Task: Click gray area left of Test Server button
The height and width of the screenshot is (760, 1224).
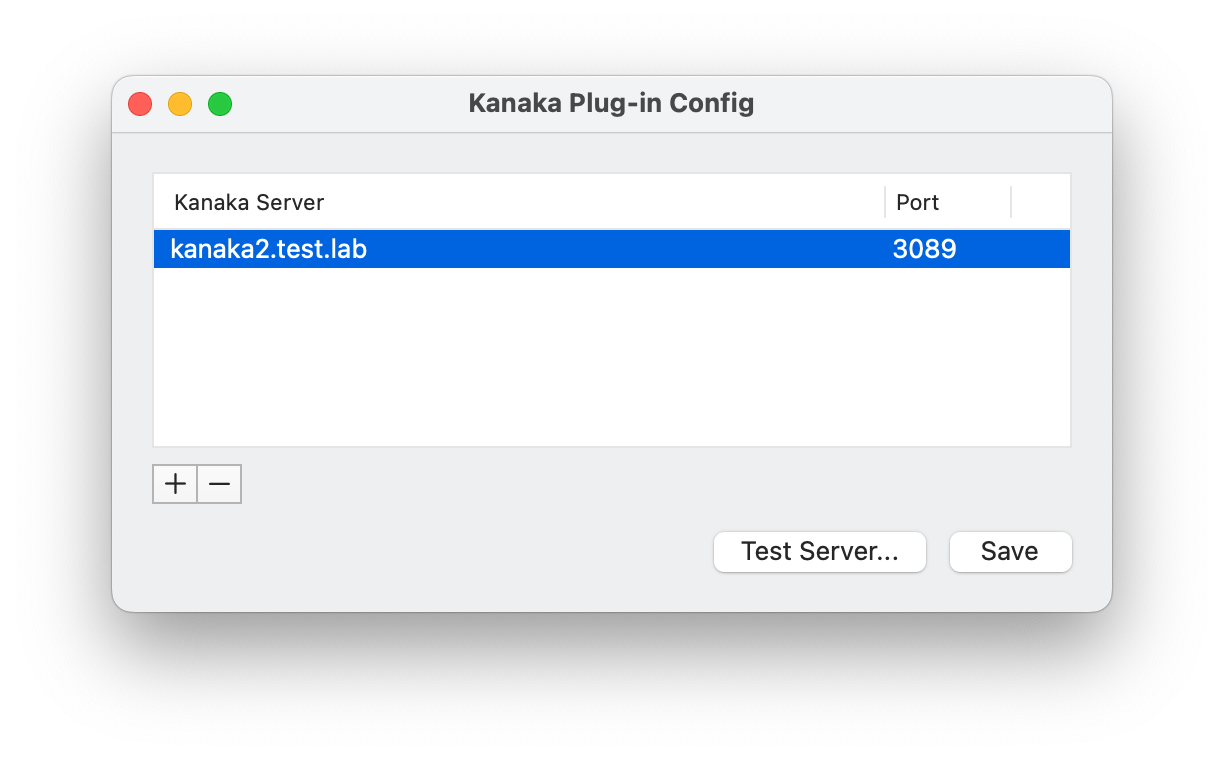Action: (x=450, y=552)
